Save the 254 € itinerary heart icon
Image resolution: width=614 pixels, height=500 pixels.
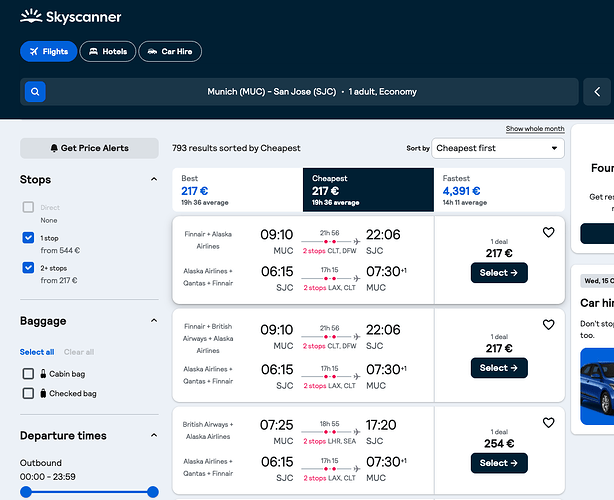548,423
